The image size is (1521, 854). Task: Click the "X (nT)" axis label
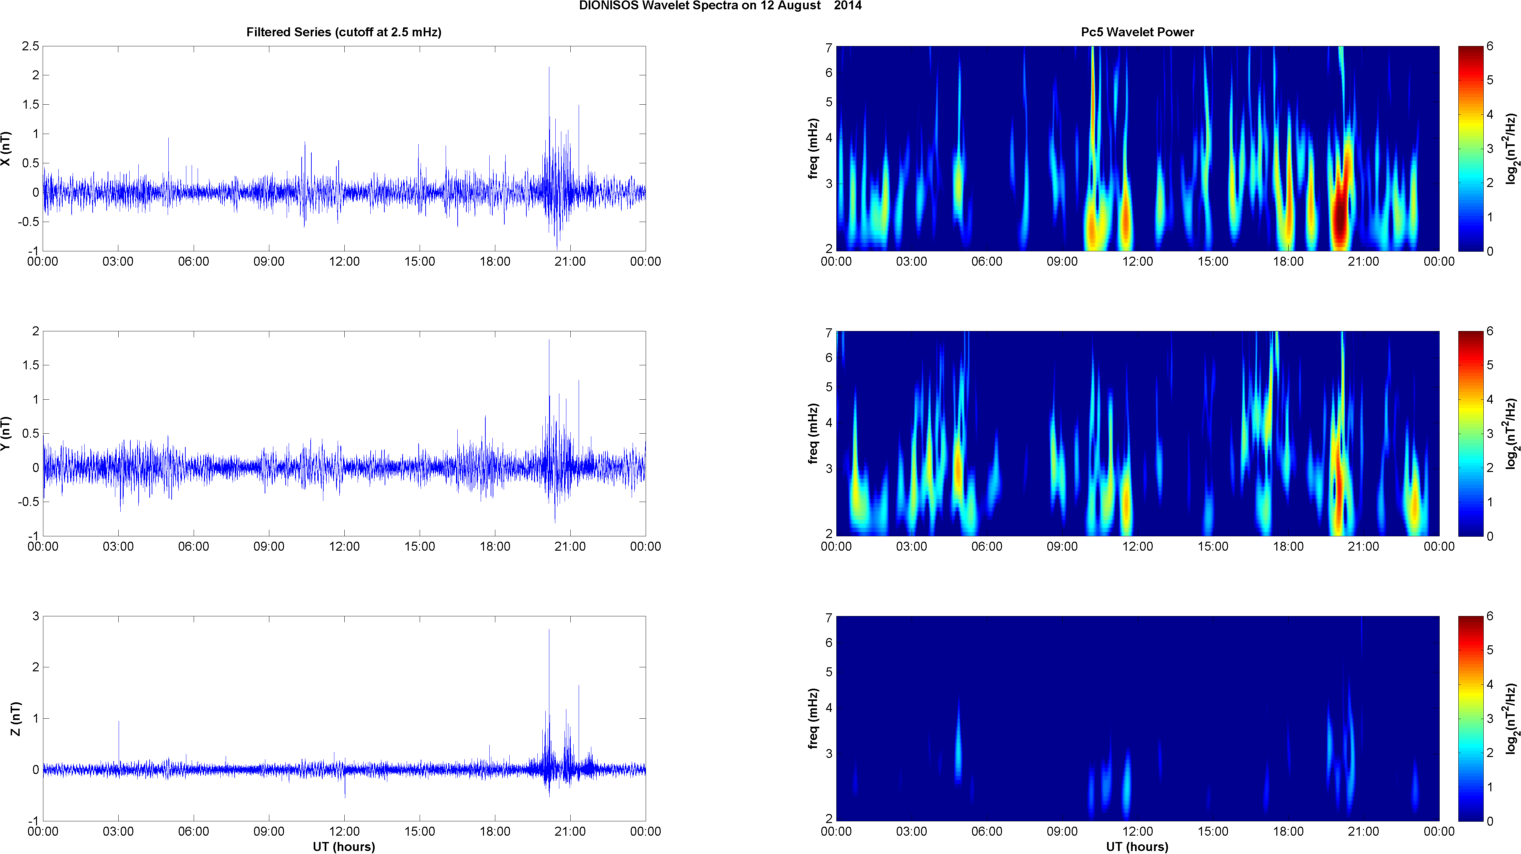[x=6, y=149]
